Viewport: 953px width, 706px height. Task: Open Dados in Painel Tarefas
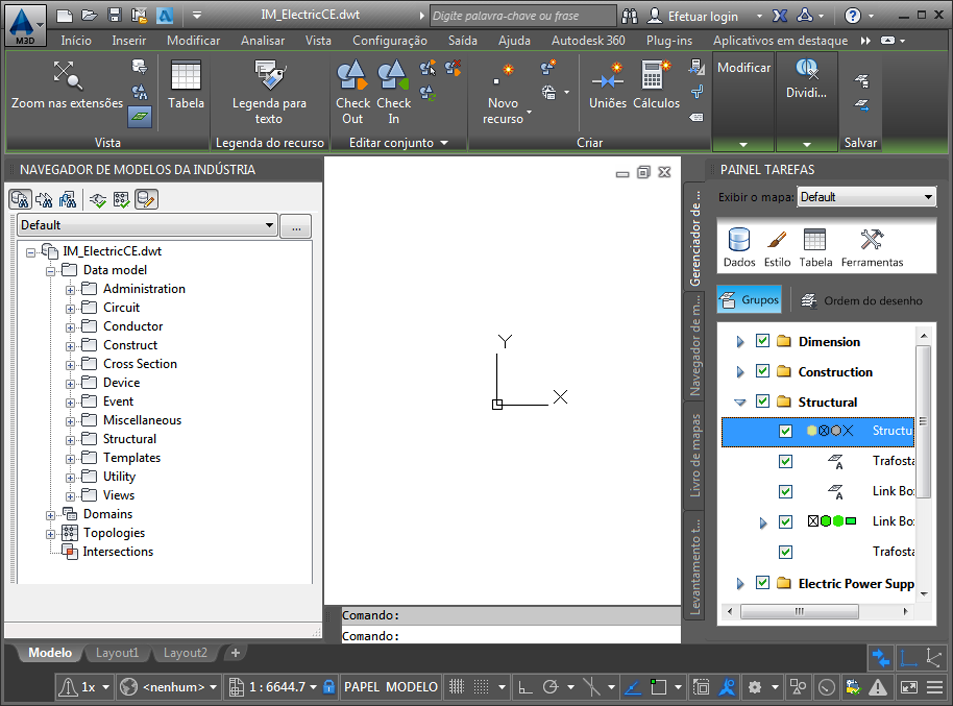click(x=739, y=247)
